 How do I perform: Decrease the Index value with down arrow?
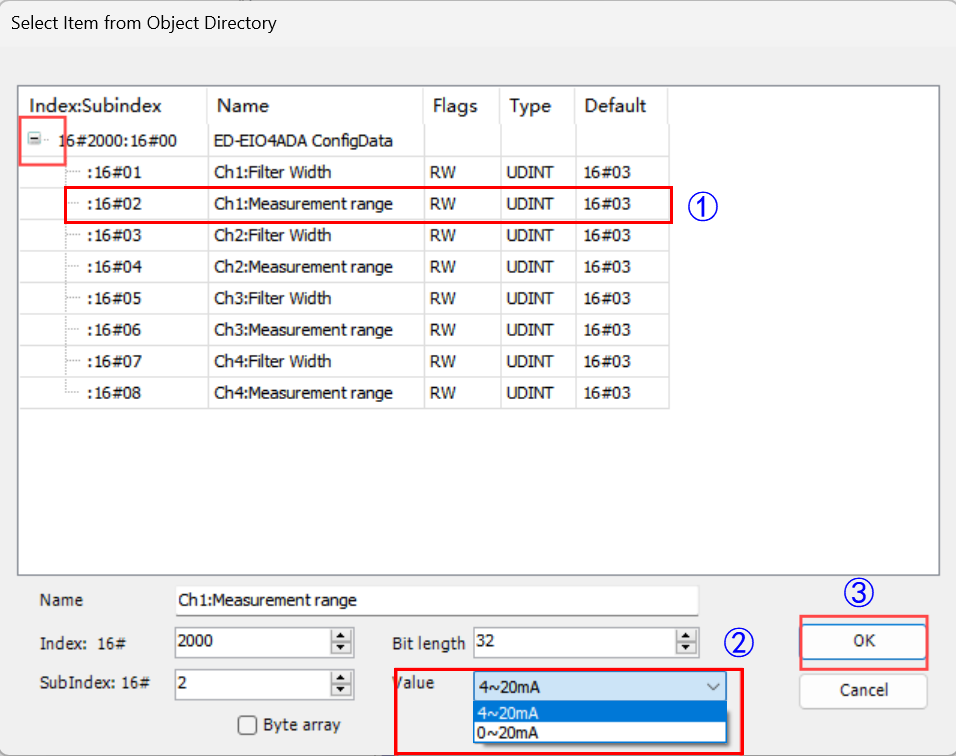point(342,647)
